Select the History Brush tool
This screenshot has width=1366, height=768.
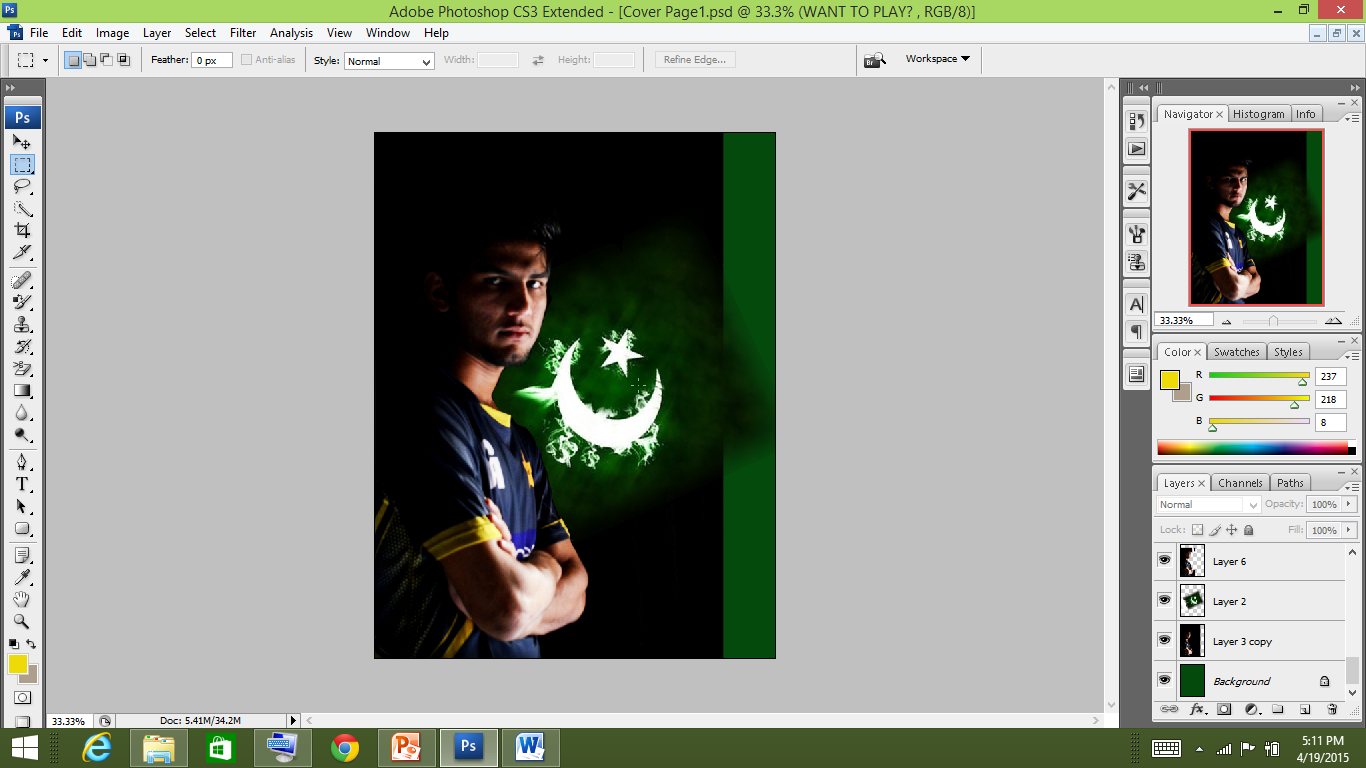click(22, 346)
